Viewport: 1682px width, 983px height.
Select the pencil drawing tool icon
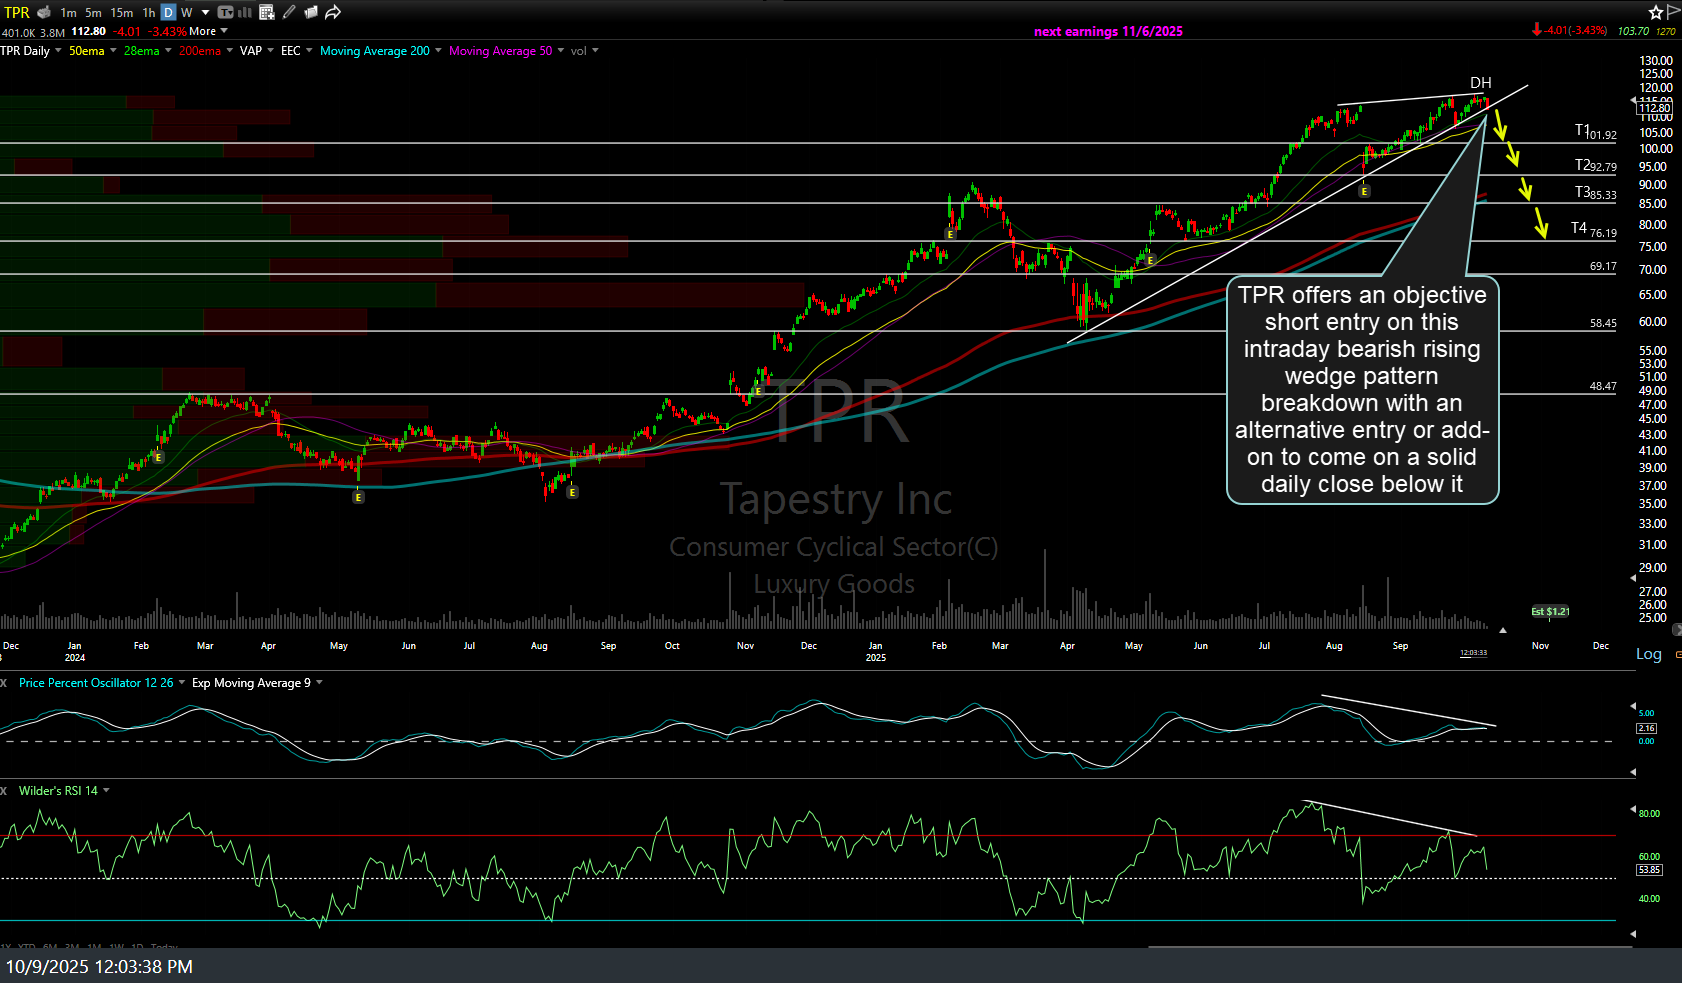289,12
